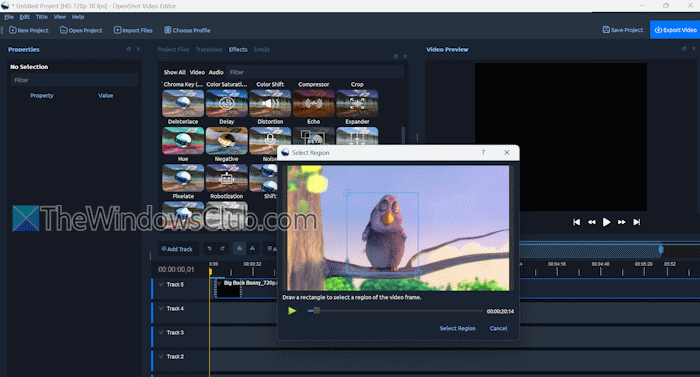Play the main video preview
The height and width of the screenshot is (377, 700).
pyautogui.click(x=606, y=222)
